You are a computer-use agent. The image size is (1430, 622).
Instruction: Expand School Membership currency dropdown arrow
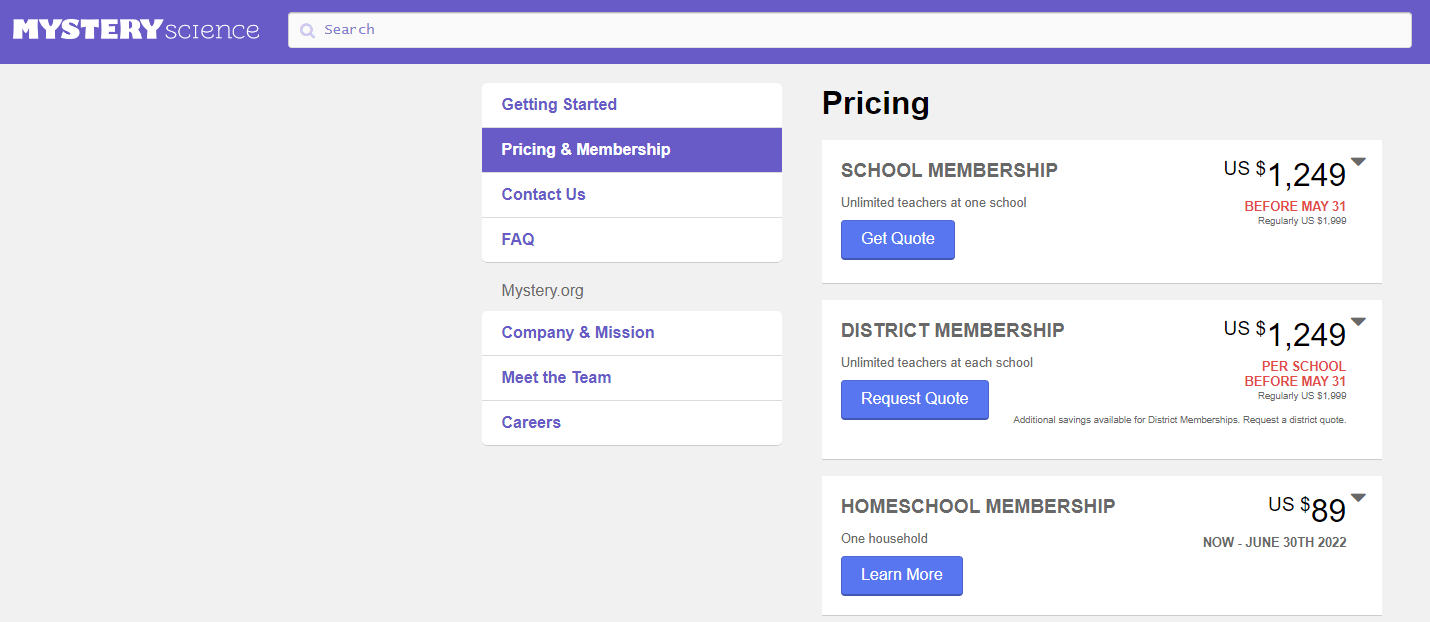click(x=1358, y=162)
